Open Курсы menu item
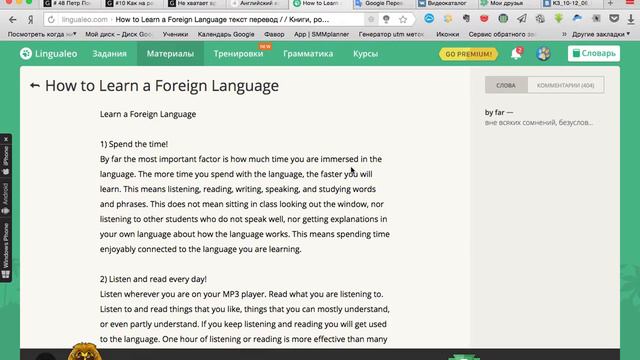The height and width of the screenshot is (360, 640). pyautogui.click(x=365, y=53)
